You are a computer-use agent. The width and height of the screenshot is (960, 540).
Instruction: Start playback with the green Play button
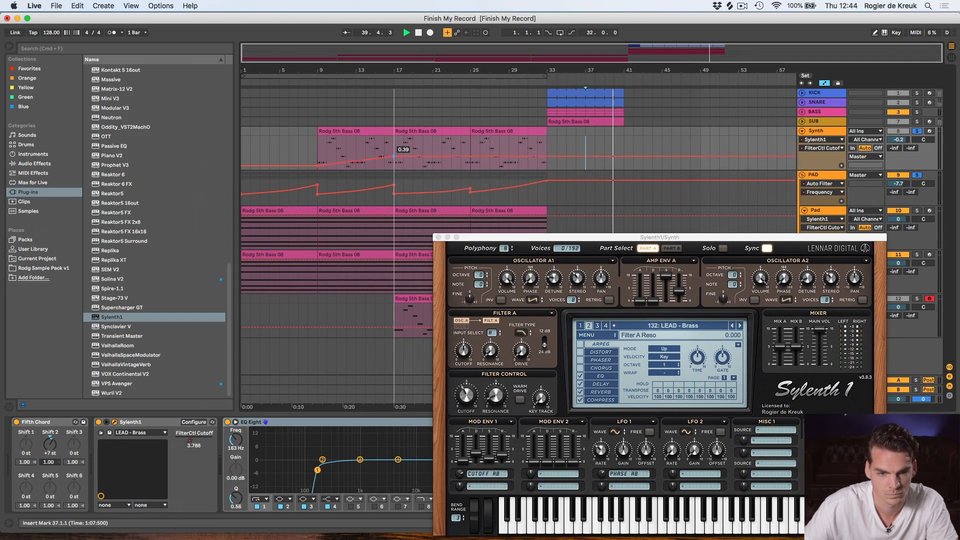click(406, 32)
